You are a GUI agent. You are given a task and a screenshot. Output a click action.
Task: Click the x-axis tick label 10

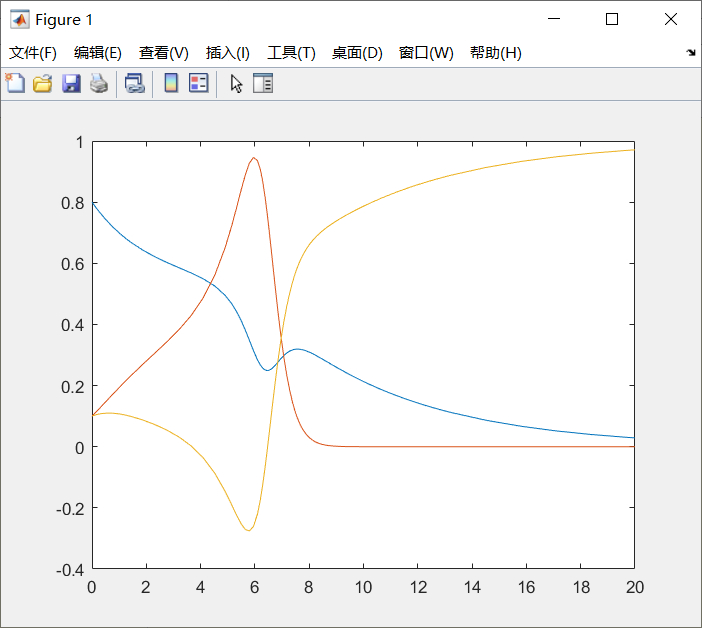pos(363,587)
